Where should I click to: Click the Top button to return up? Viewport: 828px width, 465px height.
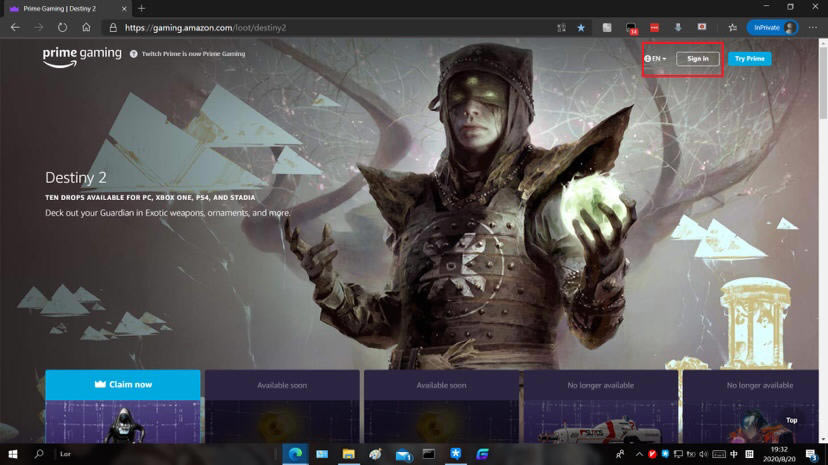pos(791,420)
